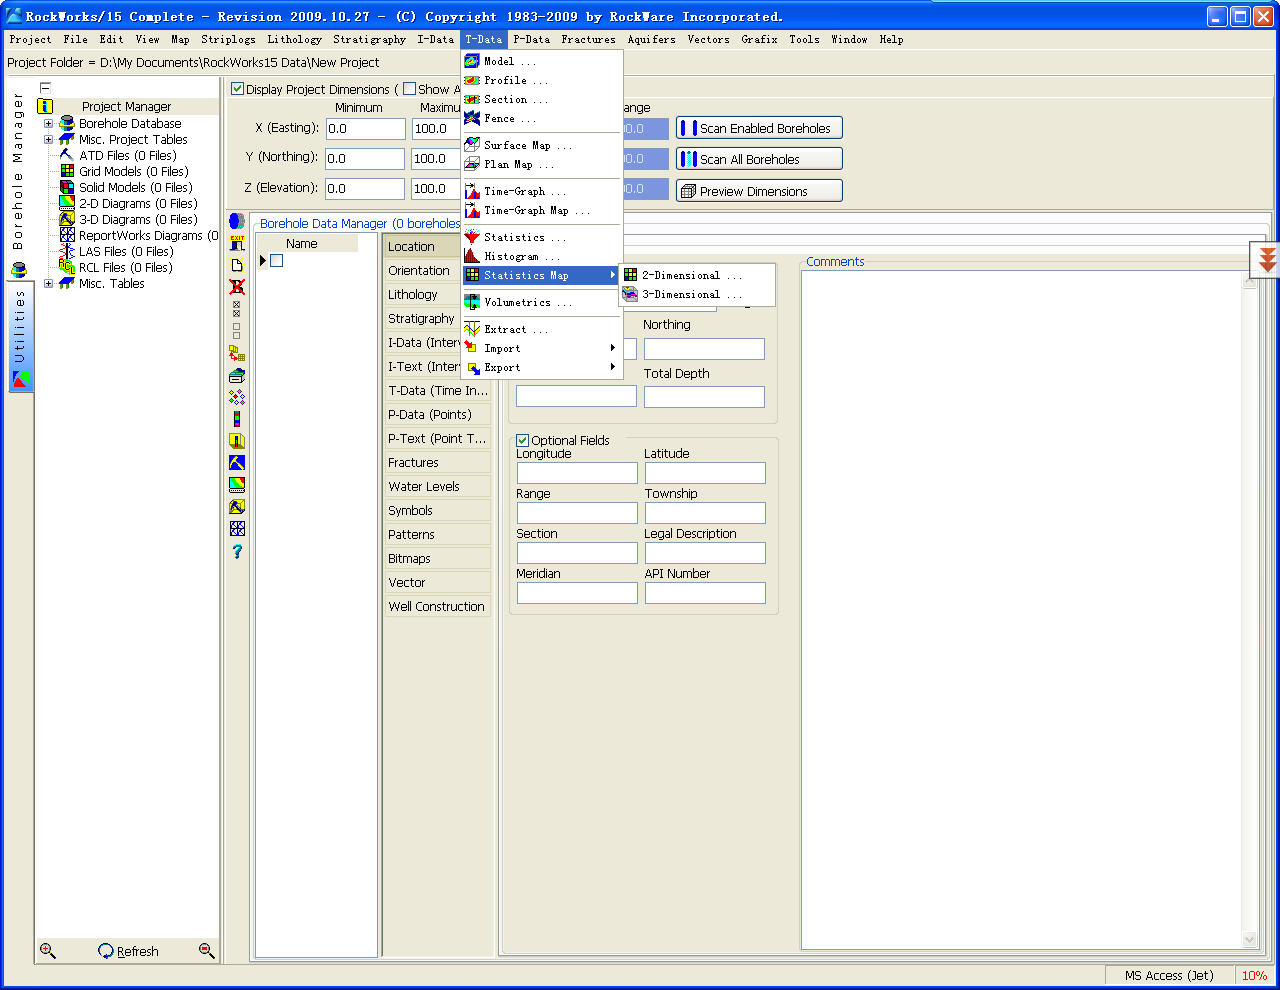Choose Profile from T-Data menu
The width and height of the screenshot is (1280, 990).
coord(542,80)
